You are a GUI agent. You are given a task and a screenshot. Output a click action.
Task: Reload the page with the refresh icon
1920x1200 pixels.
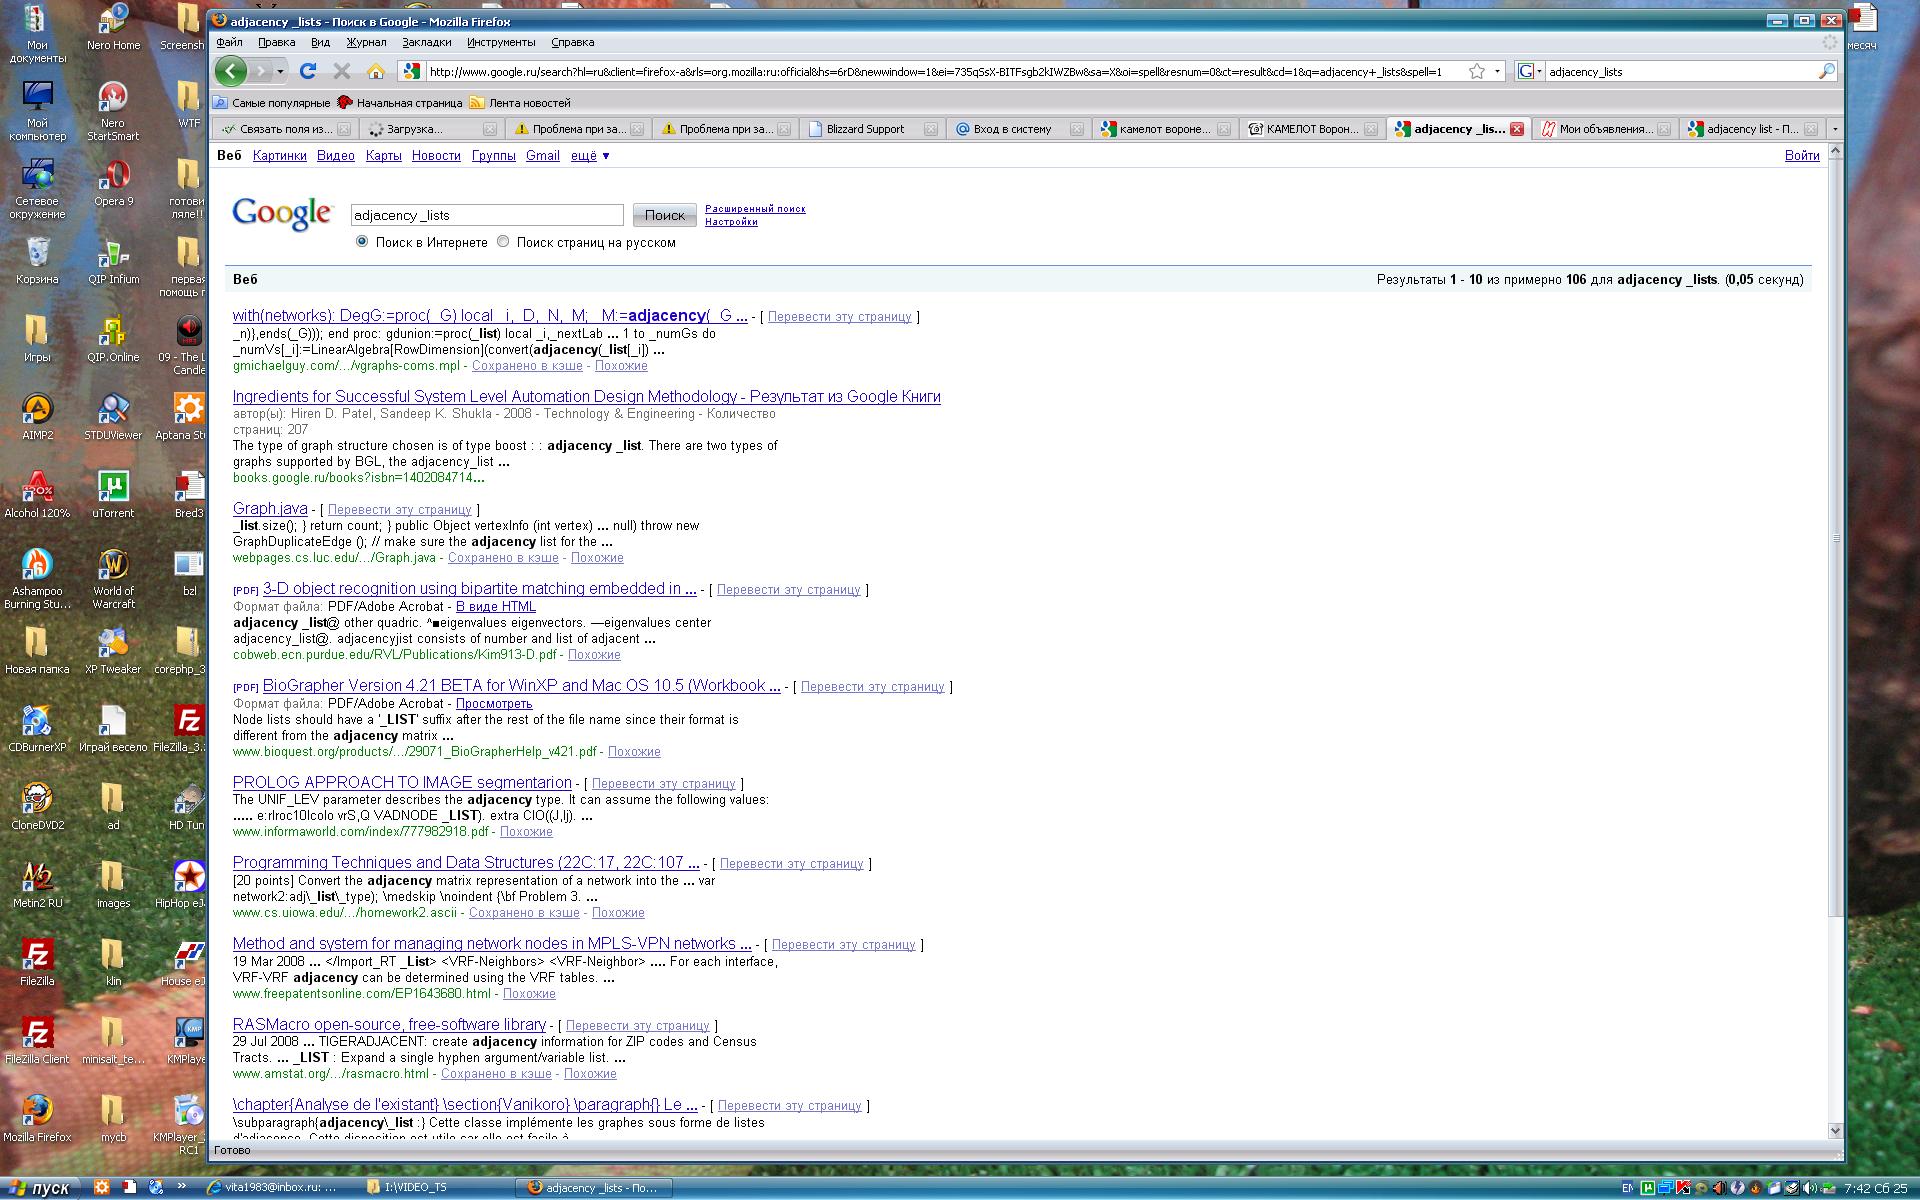click(308, 71)
